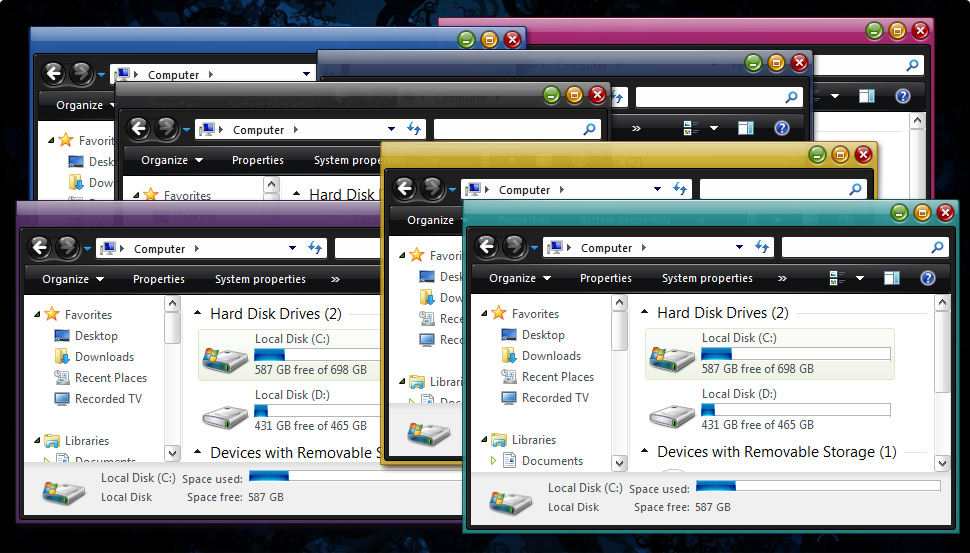Image resolution: width=970 pixels, height=553 pixels.
Task: Click Back arrow in teal window
Action: [487, 247]
